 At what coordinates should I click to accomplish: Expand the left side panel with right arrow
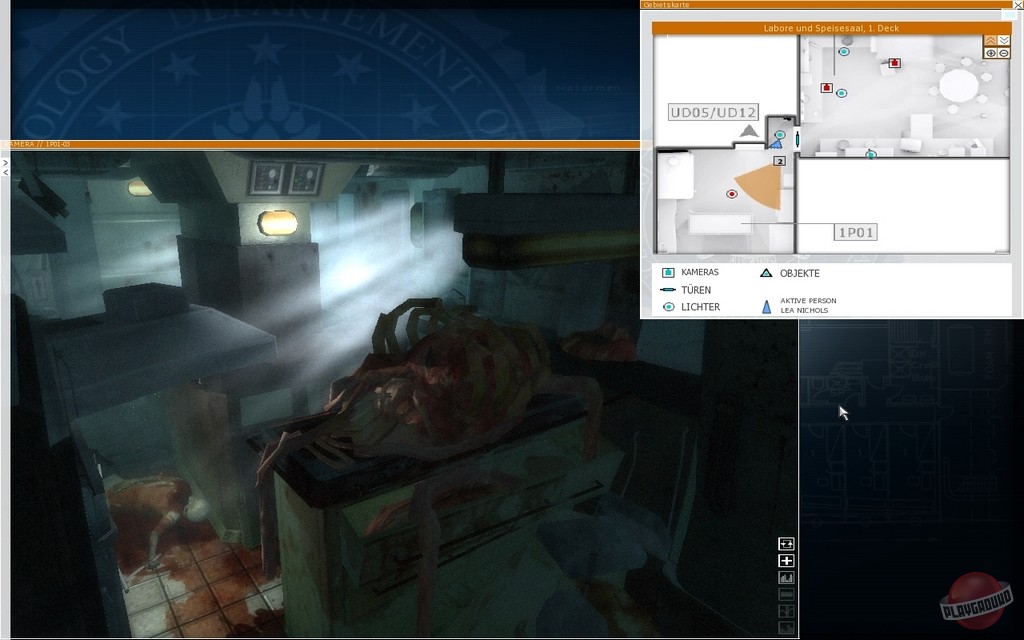tap(4, 162)
